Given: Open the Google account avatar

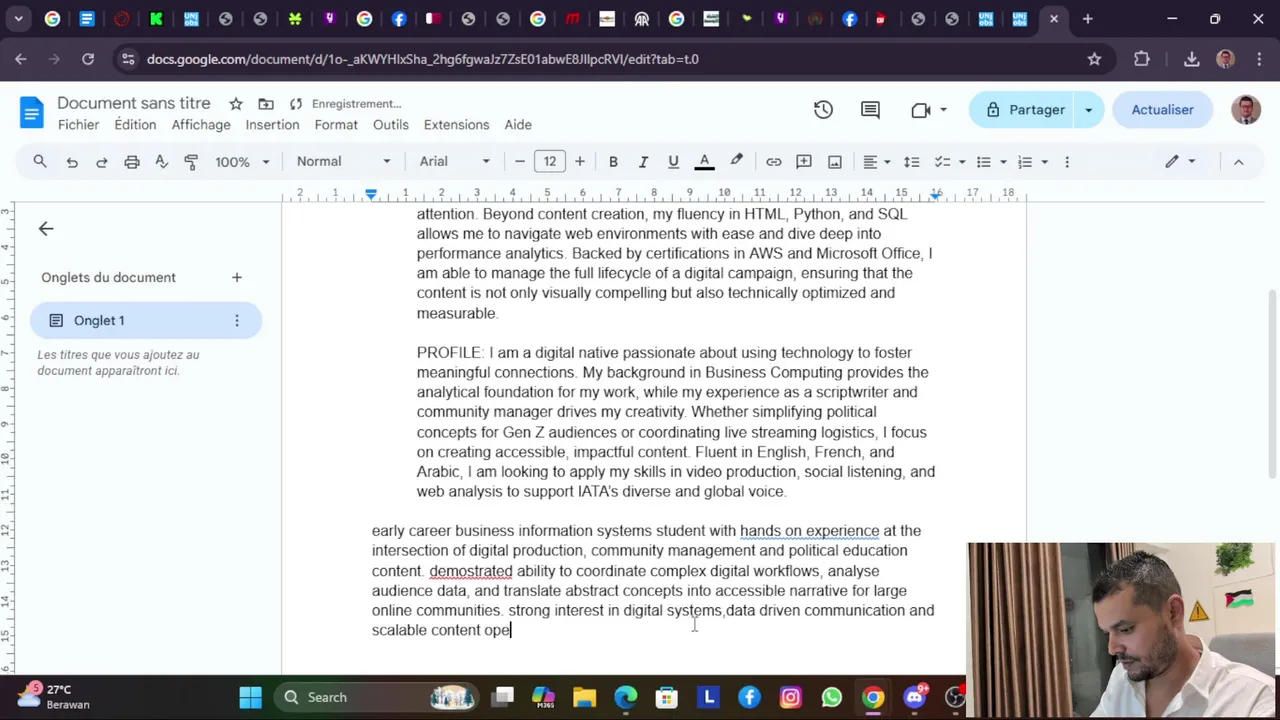Looking at the screenshot, I should click(1245, 110).
